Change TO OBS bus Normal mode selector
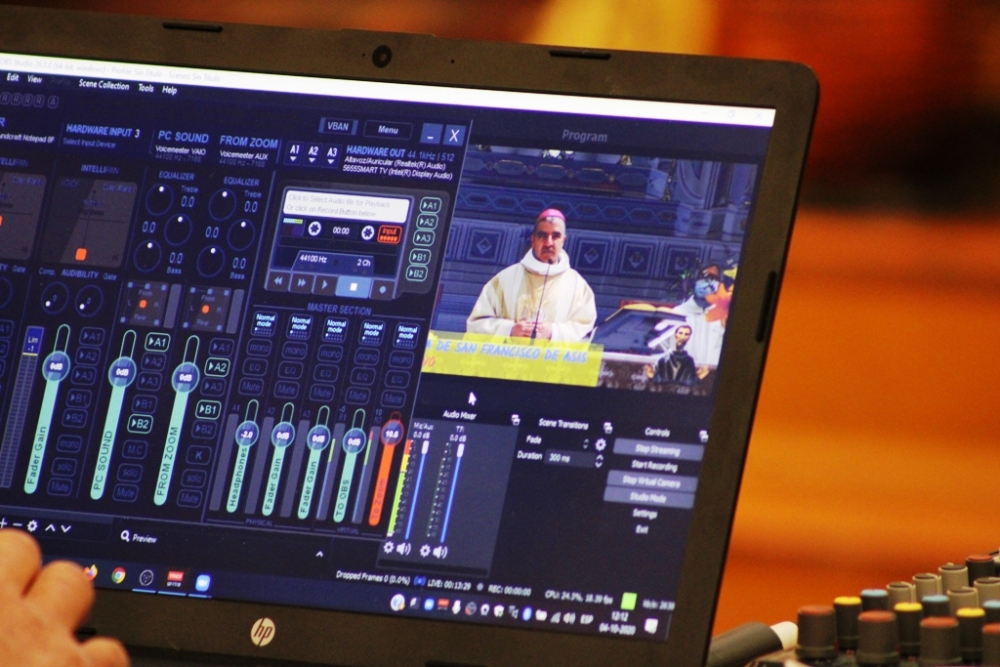The height and width of the screenshot is (667, 1000). click(371, 330)
